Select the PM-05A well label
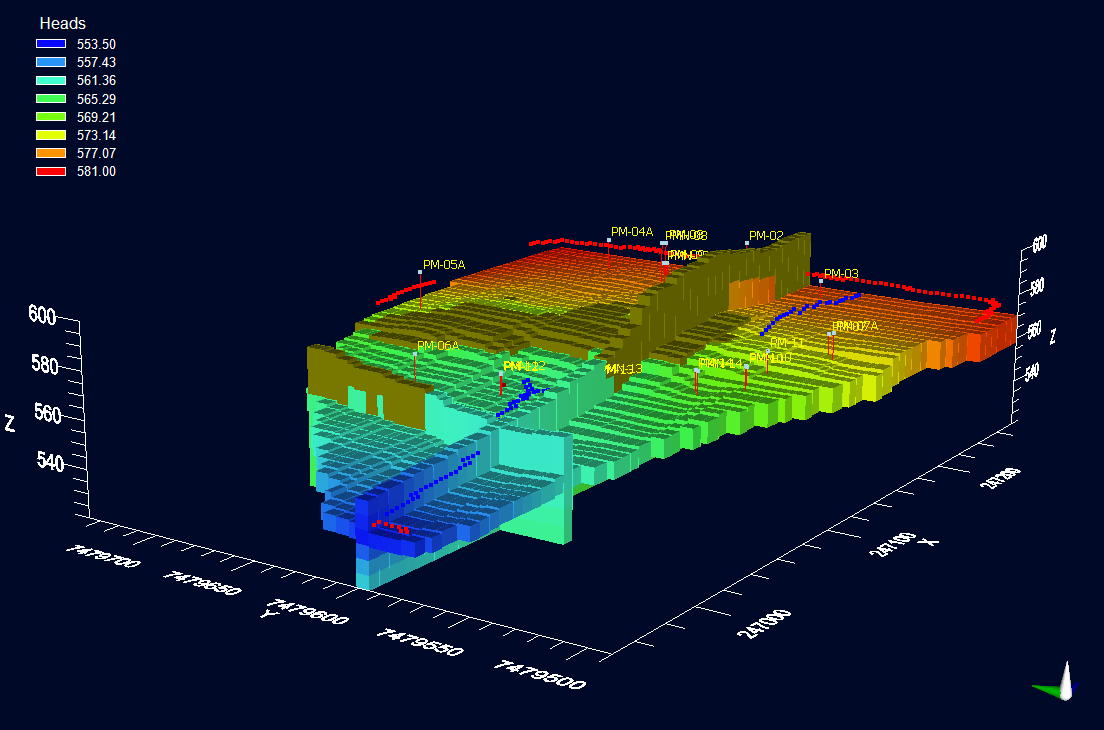 point(444,265)
